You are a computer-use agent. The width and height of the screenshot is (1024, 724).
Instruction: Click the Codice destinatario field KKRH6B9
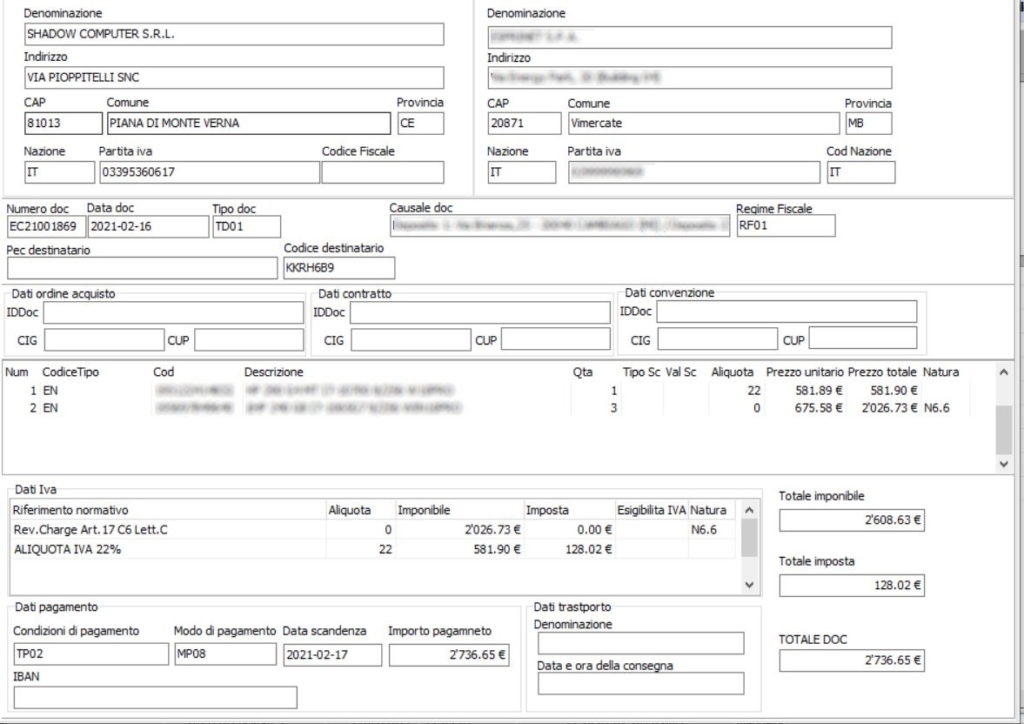click(x=339, y=268)
